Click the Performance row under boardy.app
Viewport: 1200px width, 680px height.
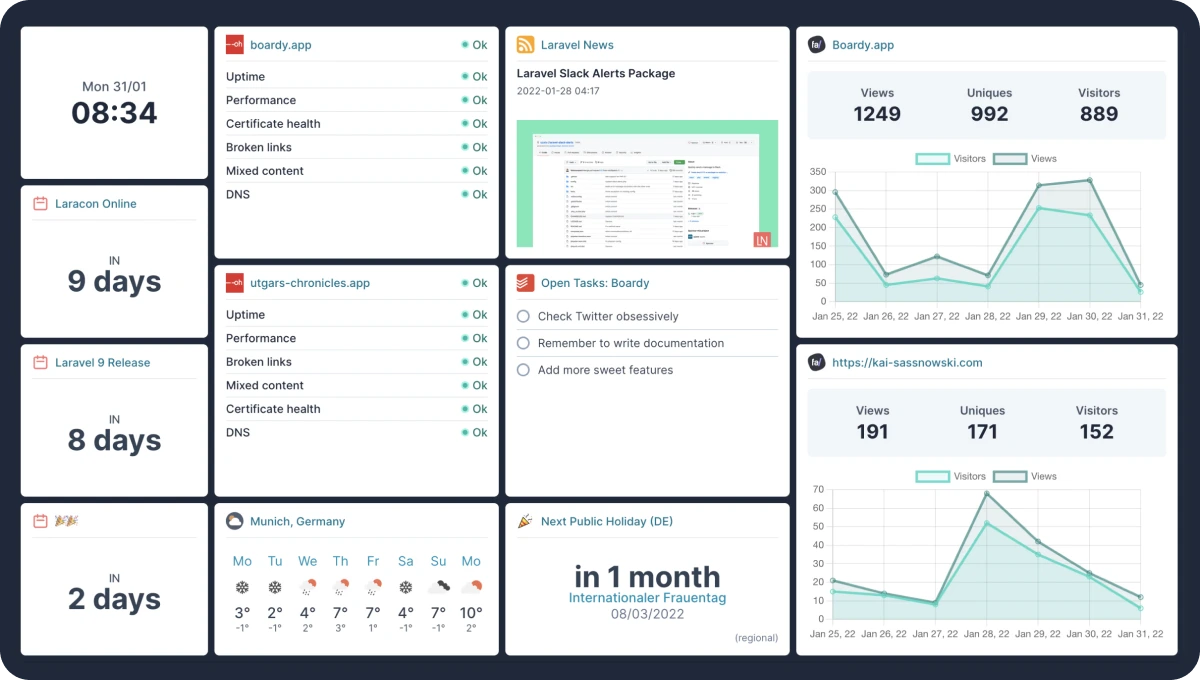(x=356, y=100)
